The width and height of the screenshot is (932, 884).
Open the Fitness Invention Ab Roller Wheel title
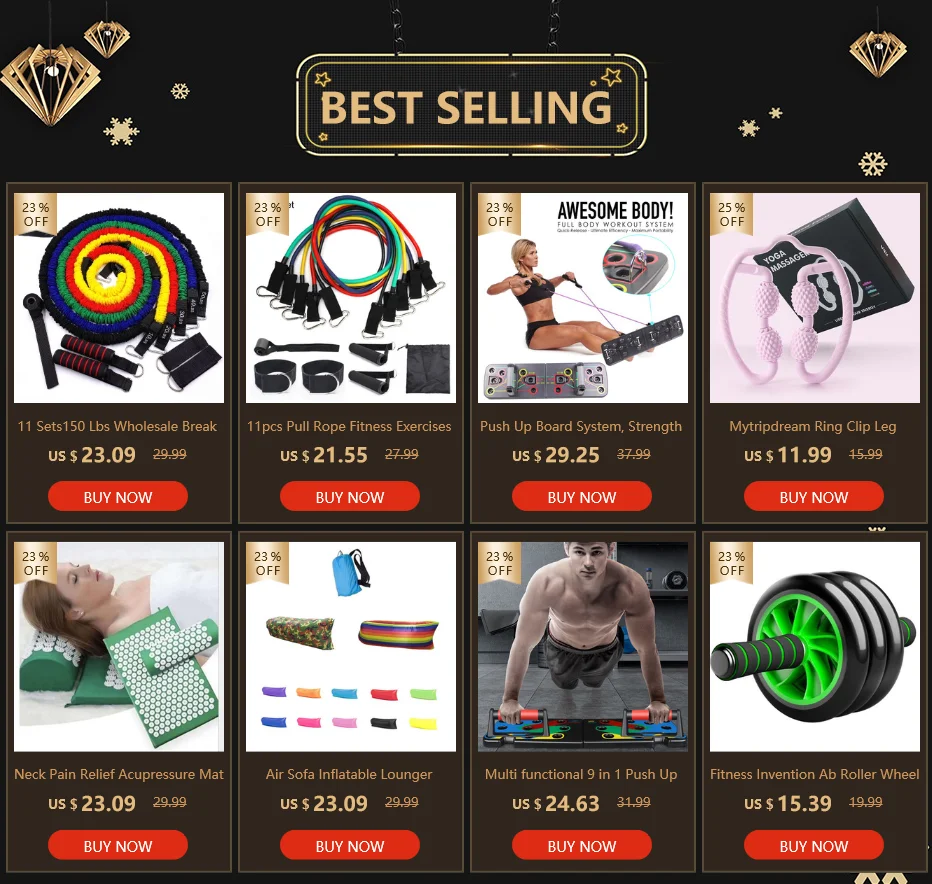pos(814,775)
